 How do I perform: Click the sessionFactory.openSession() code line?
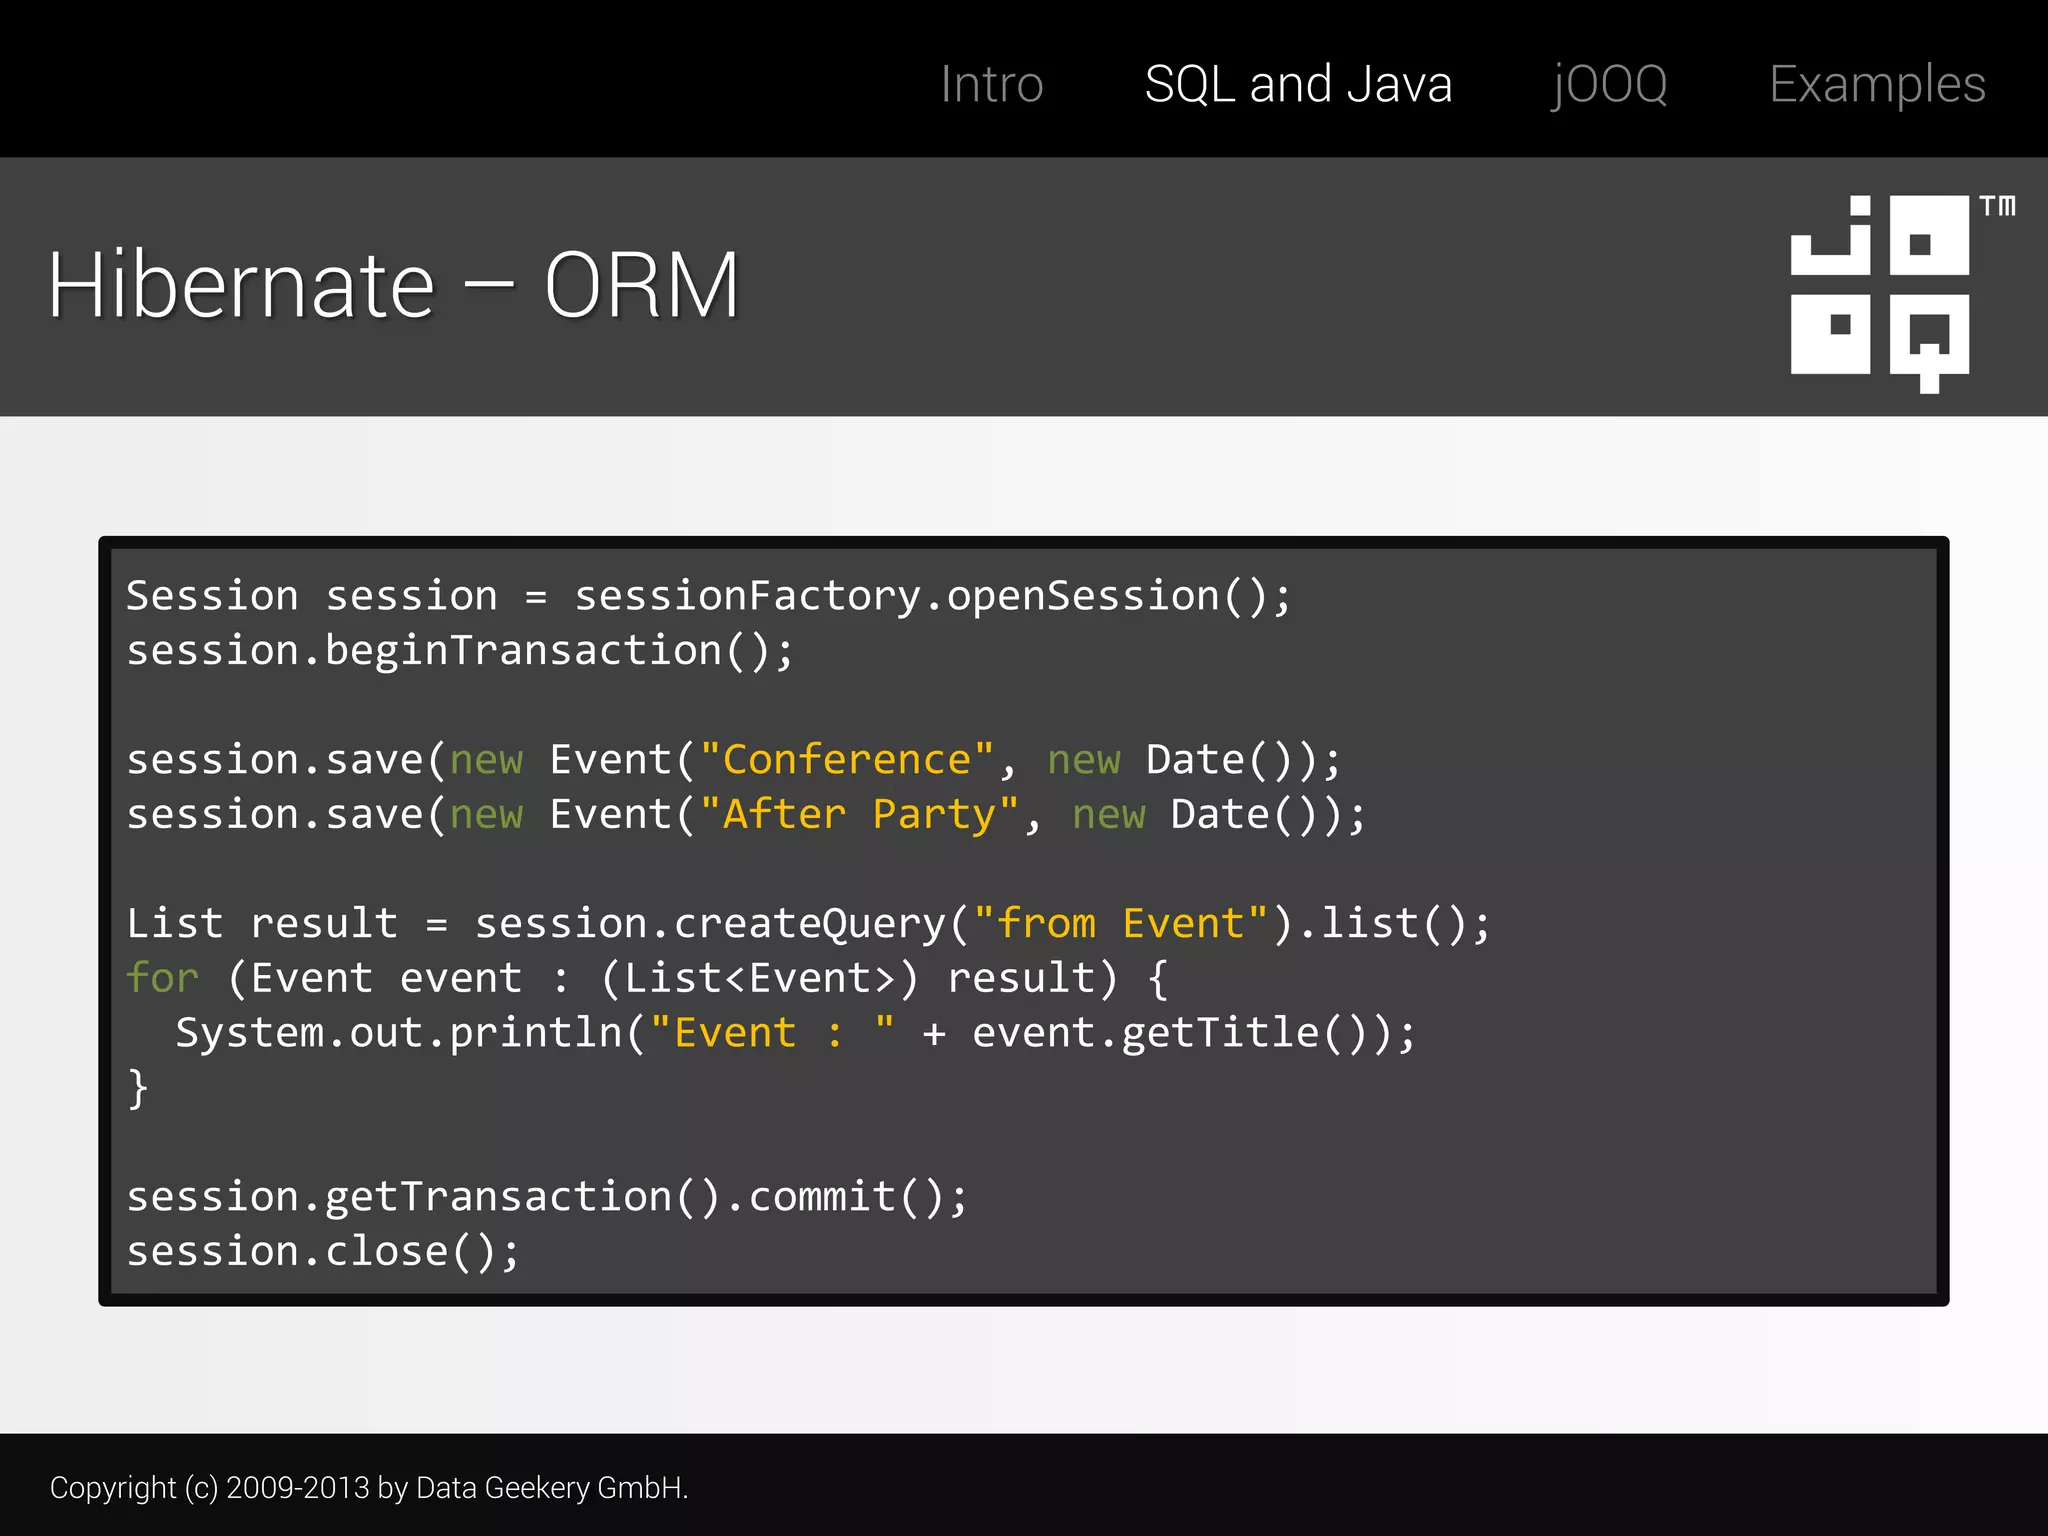[x=709, y=597]
